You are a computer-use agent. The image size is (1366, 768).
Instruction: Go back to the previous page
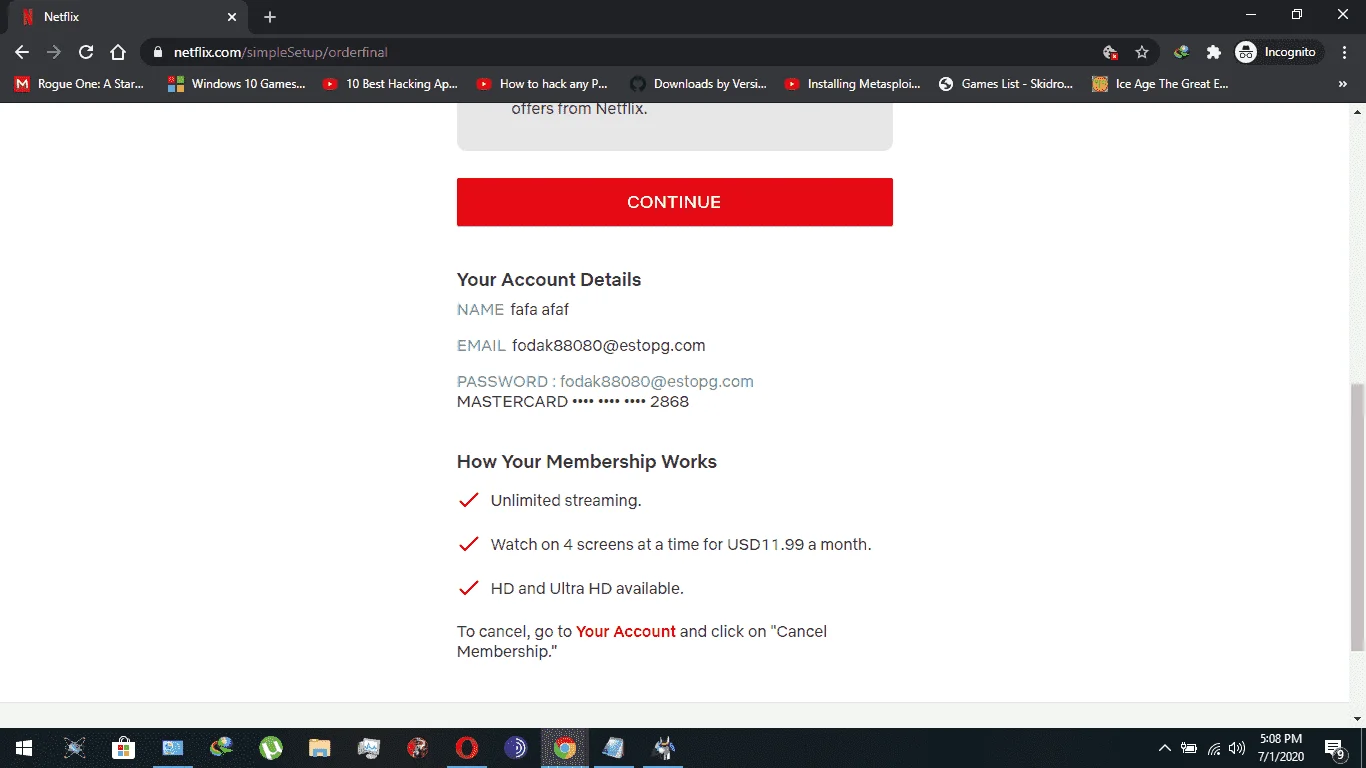click(22, 52)
